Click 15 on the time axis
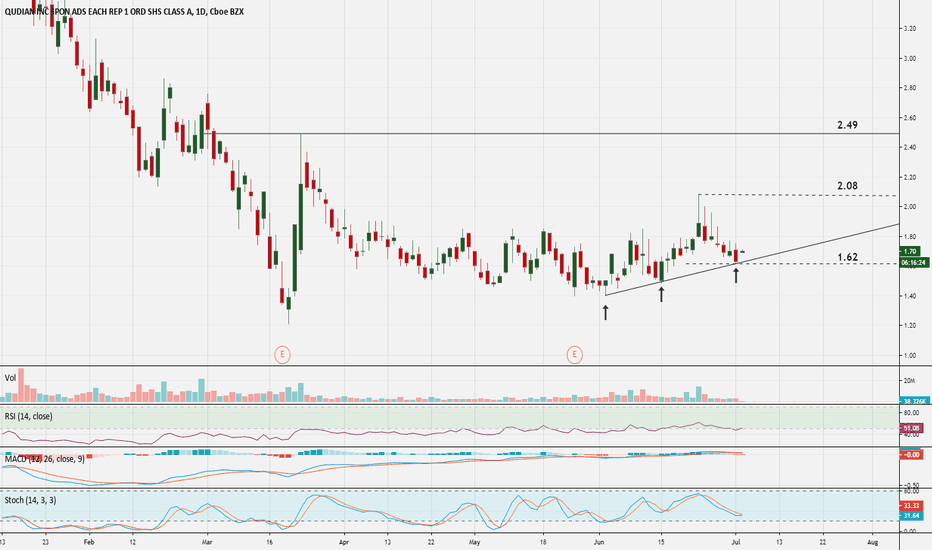Viewport: 932px width, 550px height. 661,542
